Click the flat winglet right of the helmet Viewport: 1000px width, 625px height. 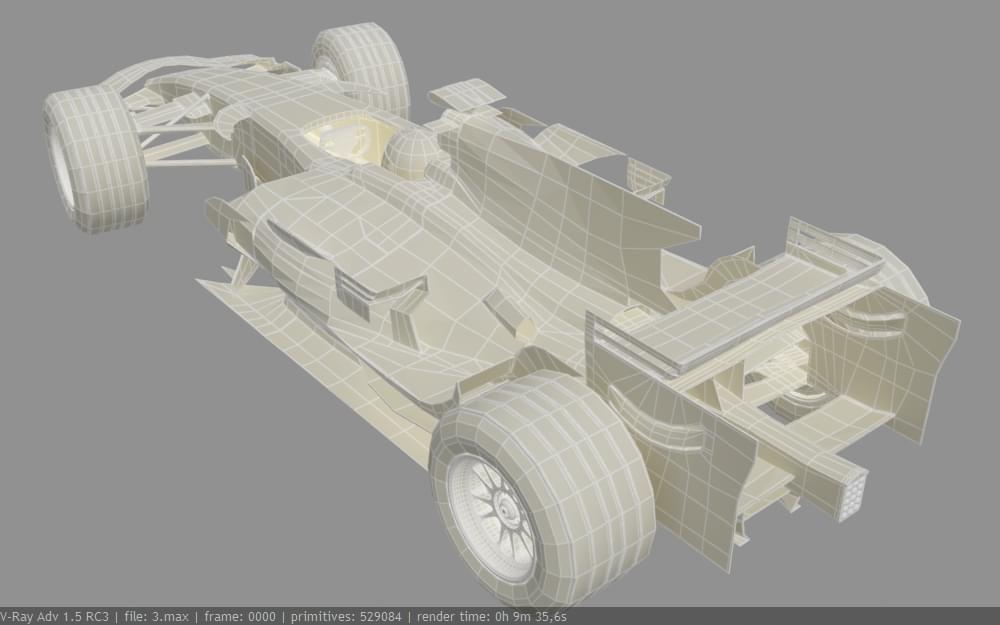467,94
